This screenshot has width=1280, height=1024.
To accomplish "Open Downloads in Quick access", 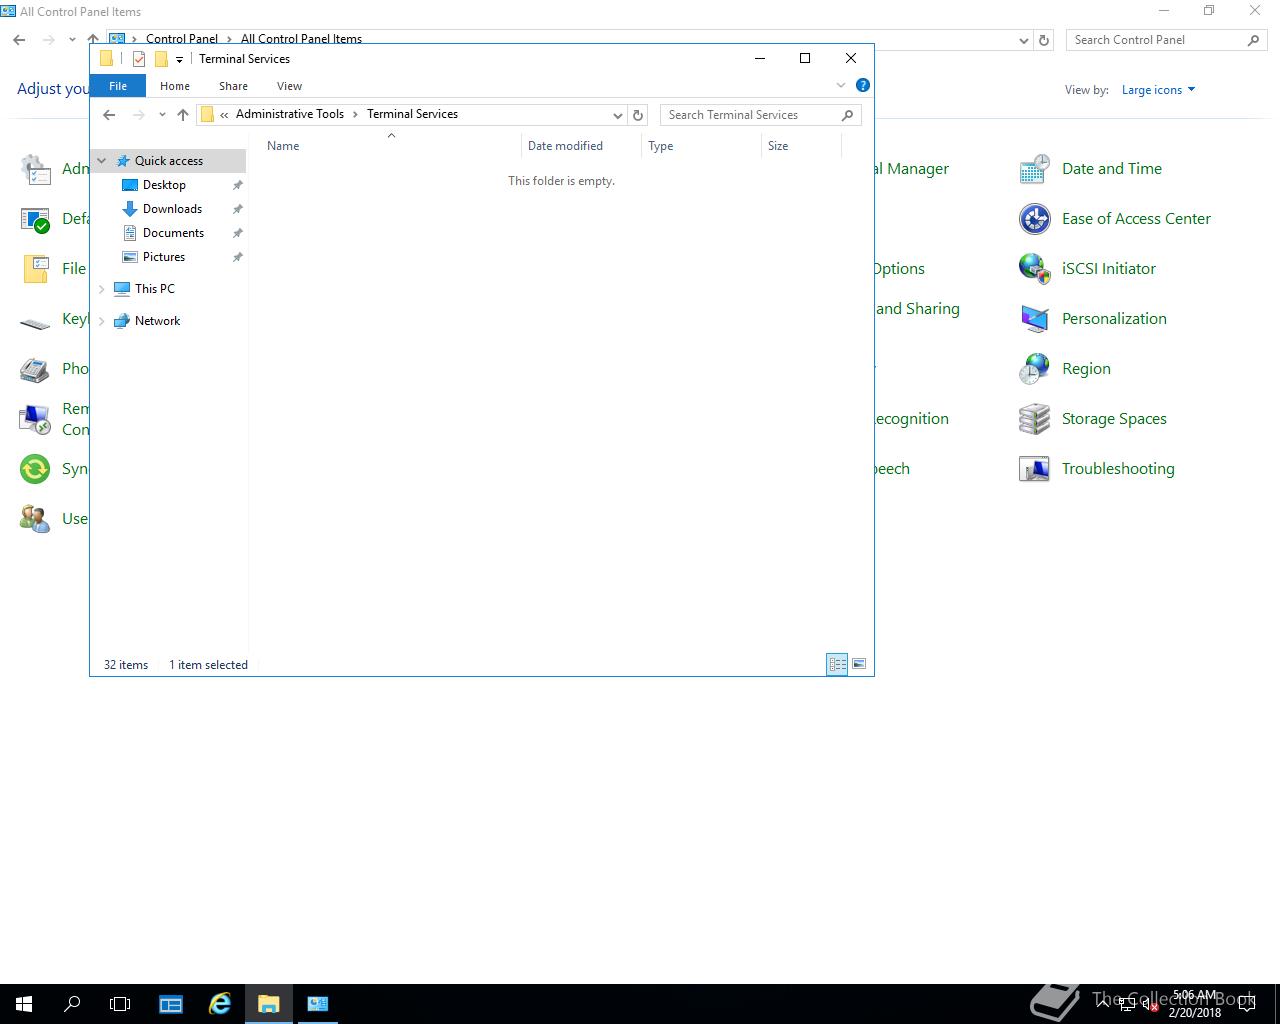I will 172,209.
